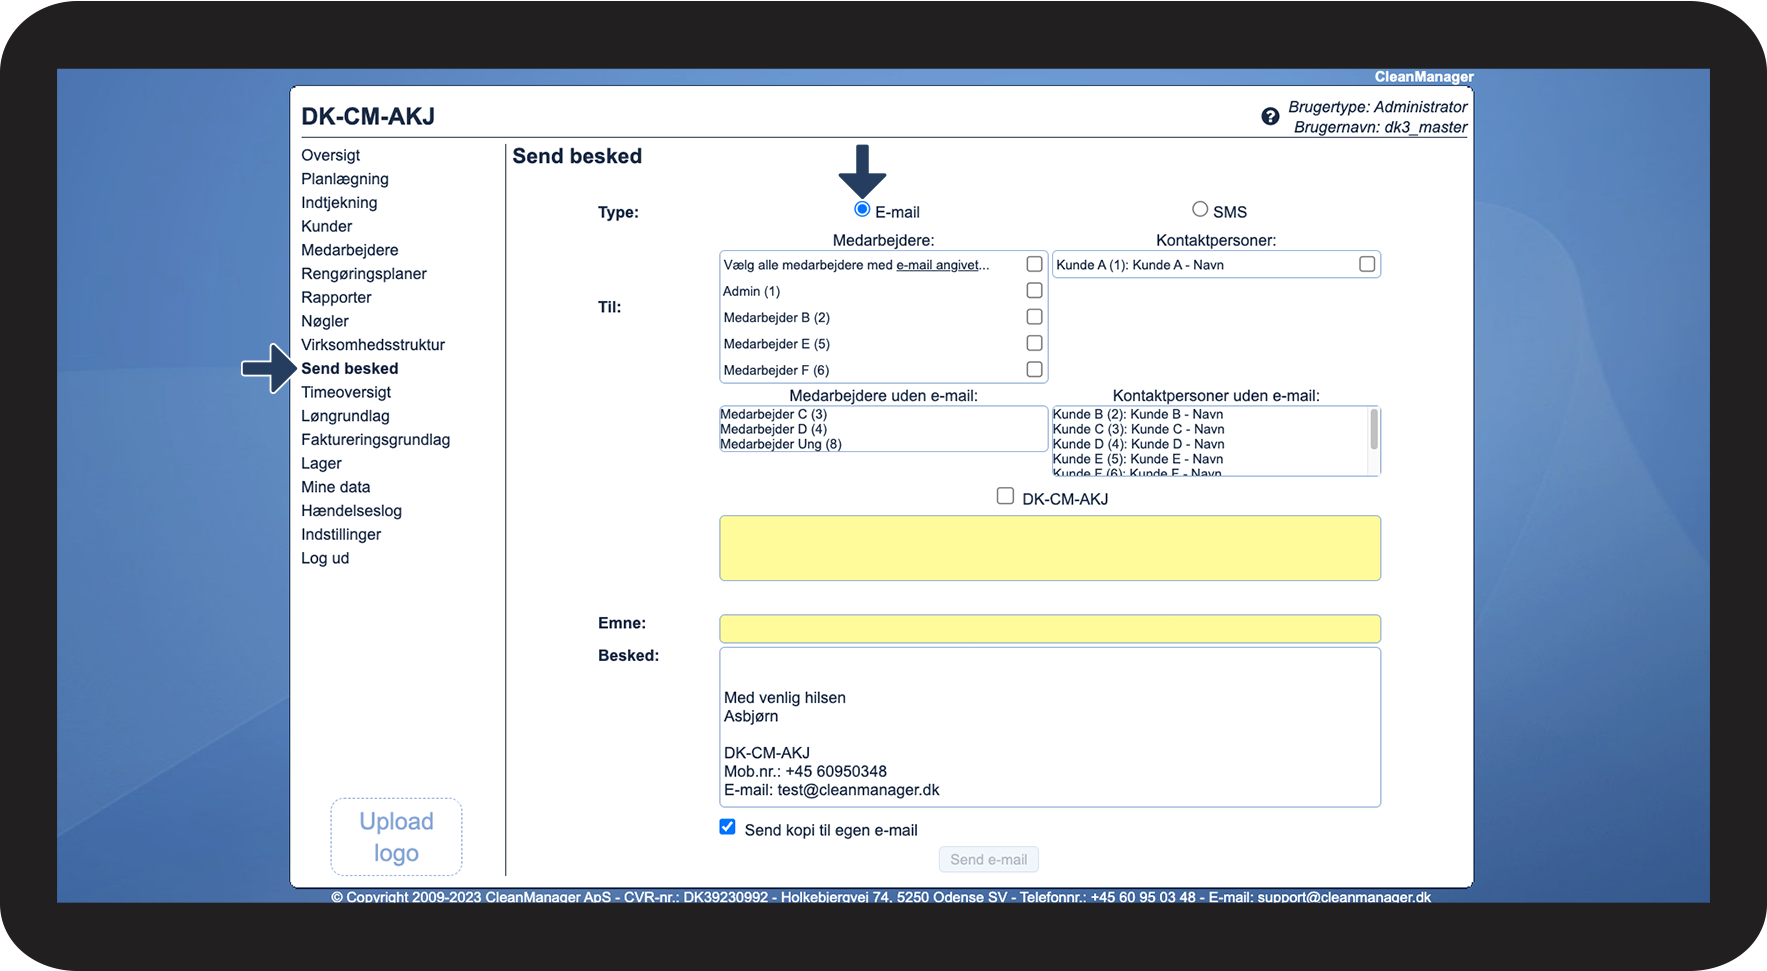Check the Kunde A contact person box
Viewport: 1767px width, 971px height.
pos(1366,264)
